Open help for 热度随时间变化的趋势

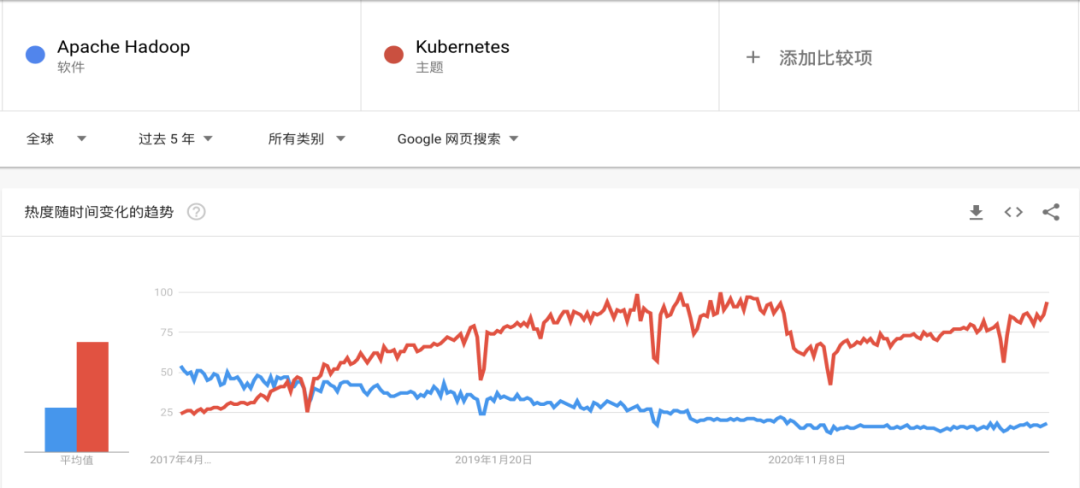point(197,212)
